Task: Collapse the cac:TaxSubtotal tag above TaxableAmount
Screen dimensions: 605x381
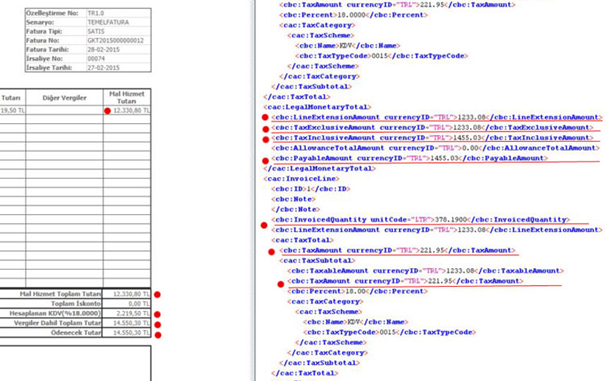Action: [317, 261]
